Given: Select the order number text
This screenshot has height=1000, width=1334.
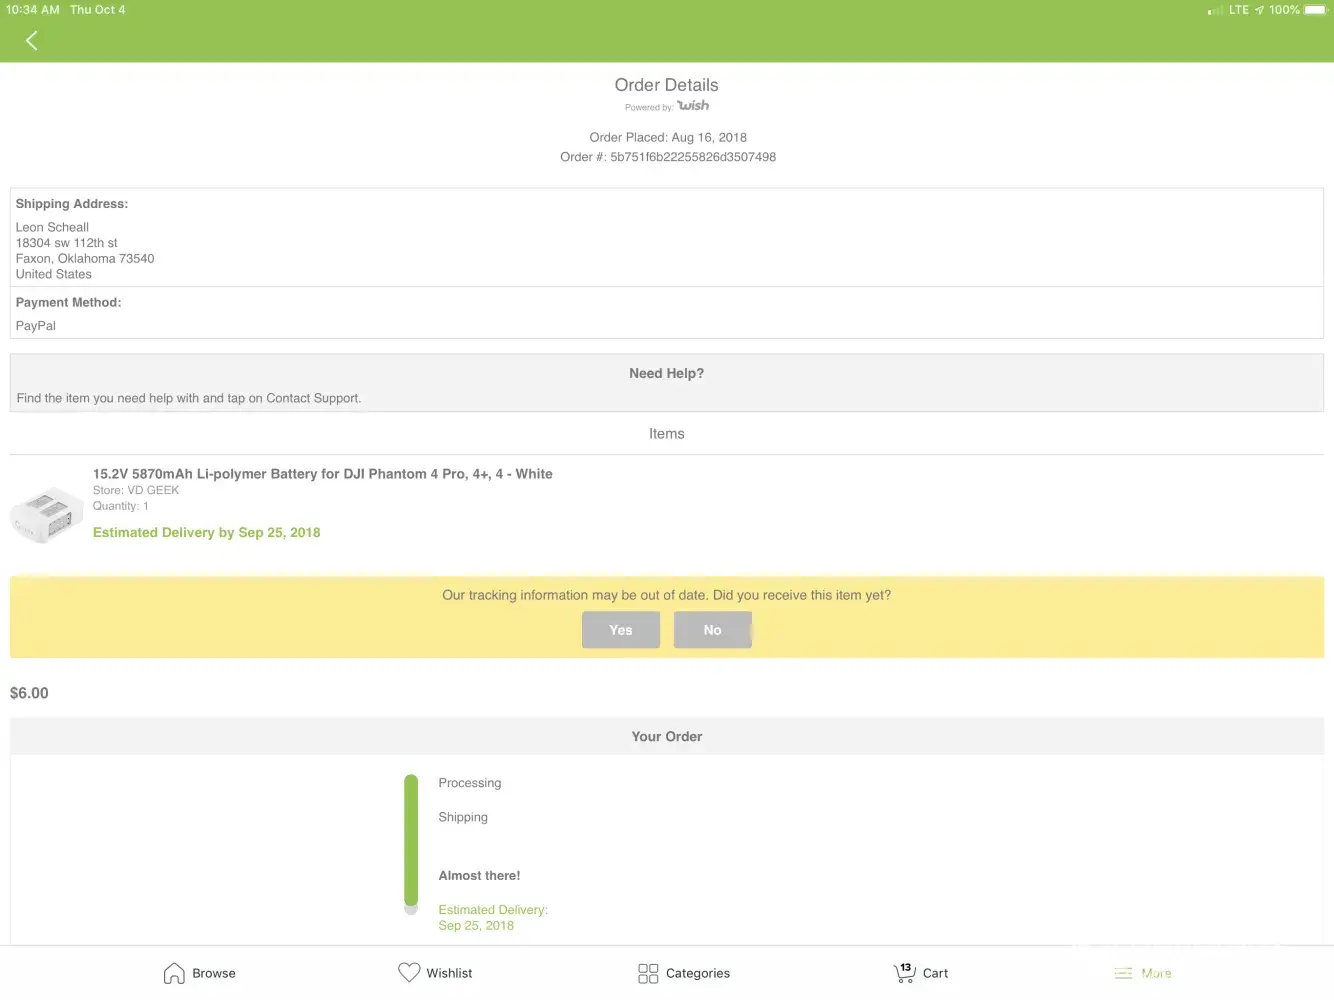Looking at the screenshot, I should [x=667, y=157].
